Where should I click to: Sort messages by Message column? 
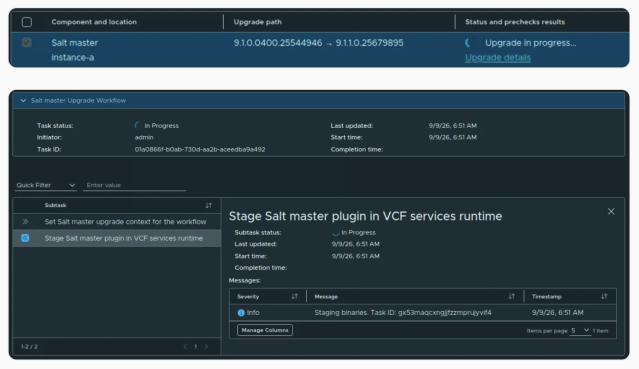(511, 296)
